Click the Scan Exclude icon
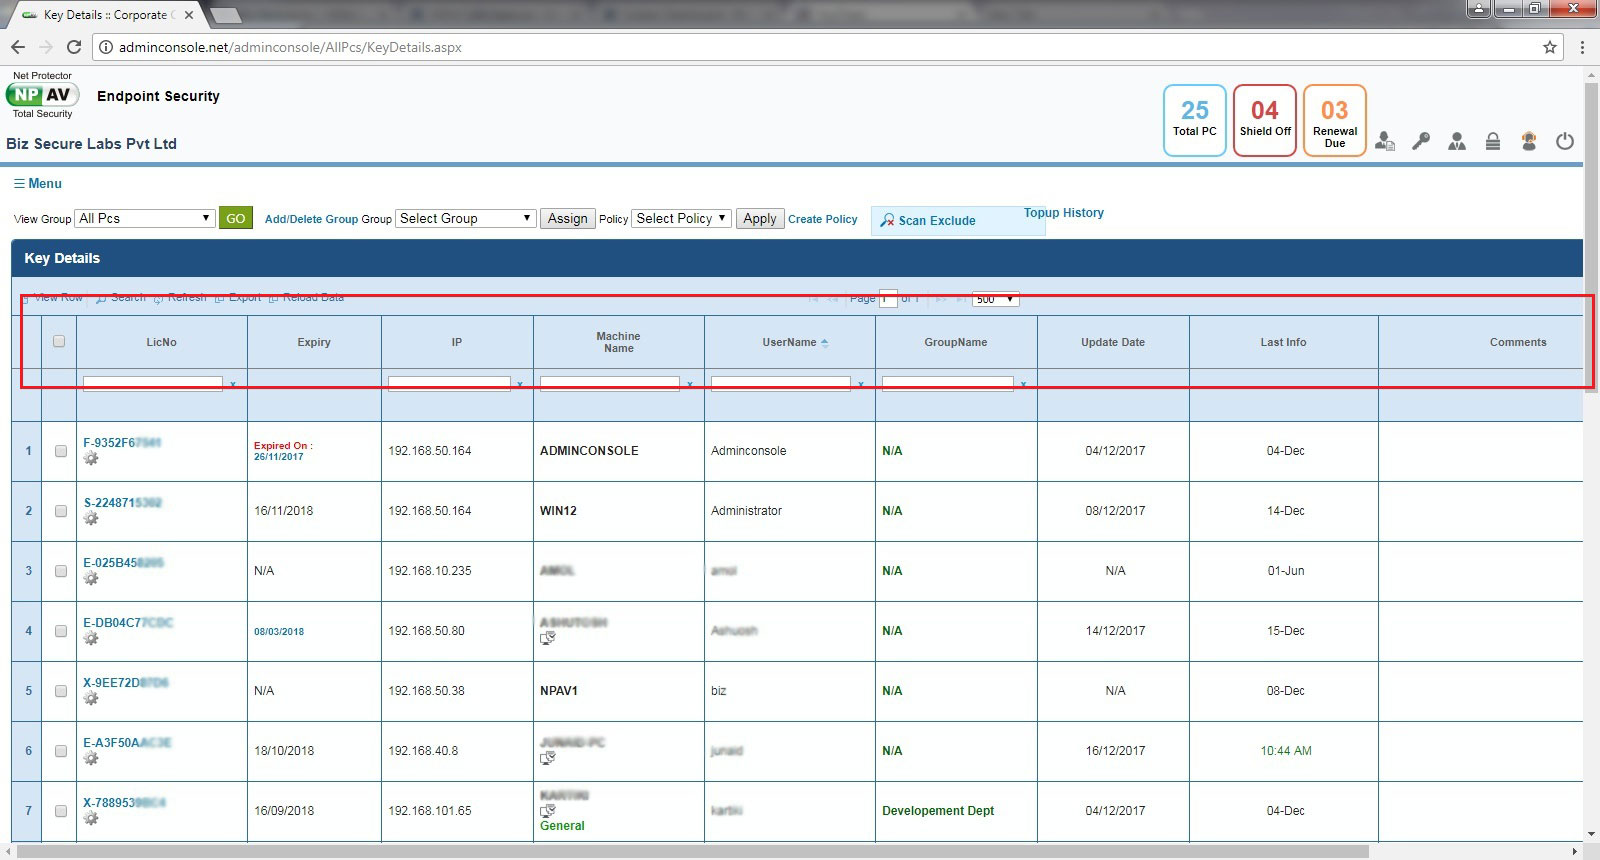This screenshot has width=1600, height=860. click(x=887, y=221)
